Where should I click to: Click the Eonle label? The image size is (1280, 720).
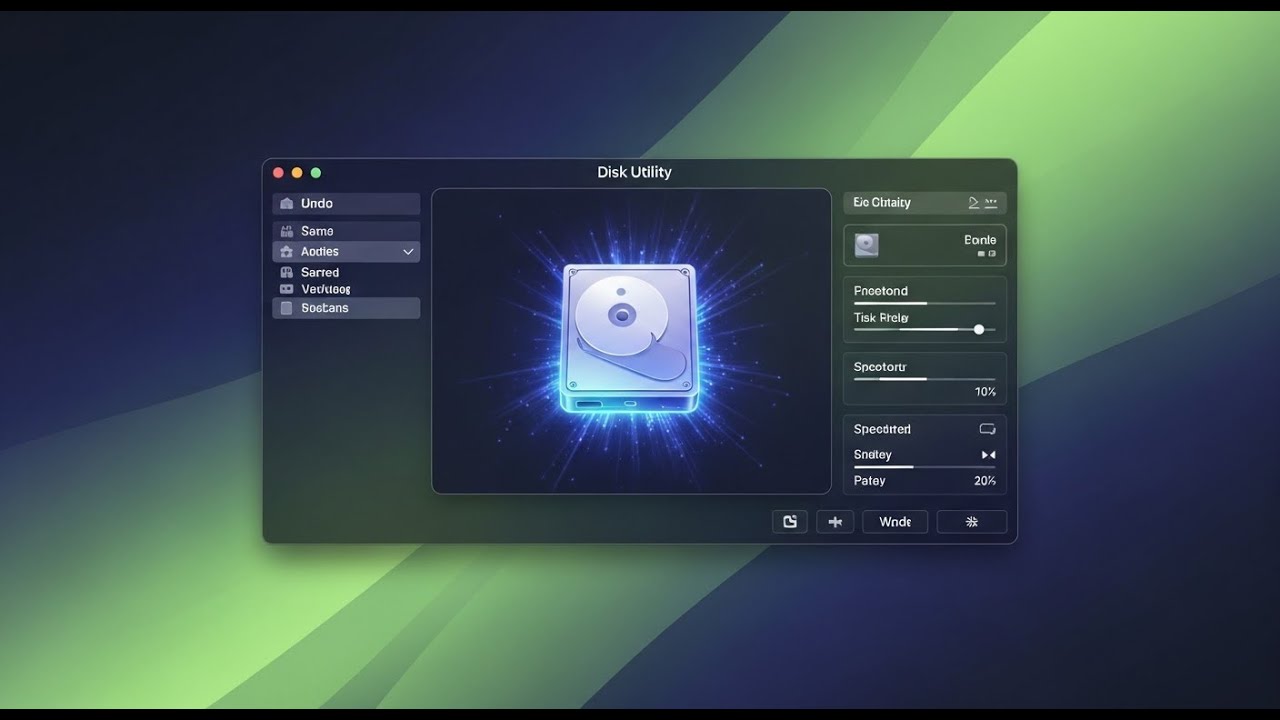click(x=980, y=240)
